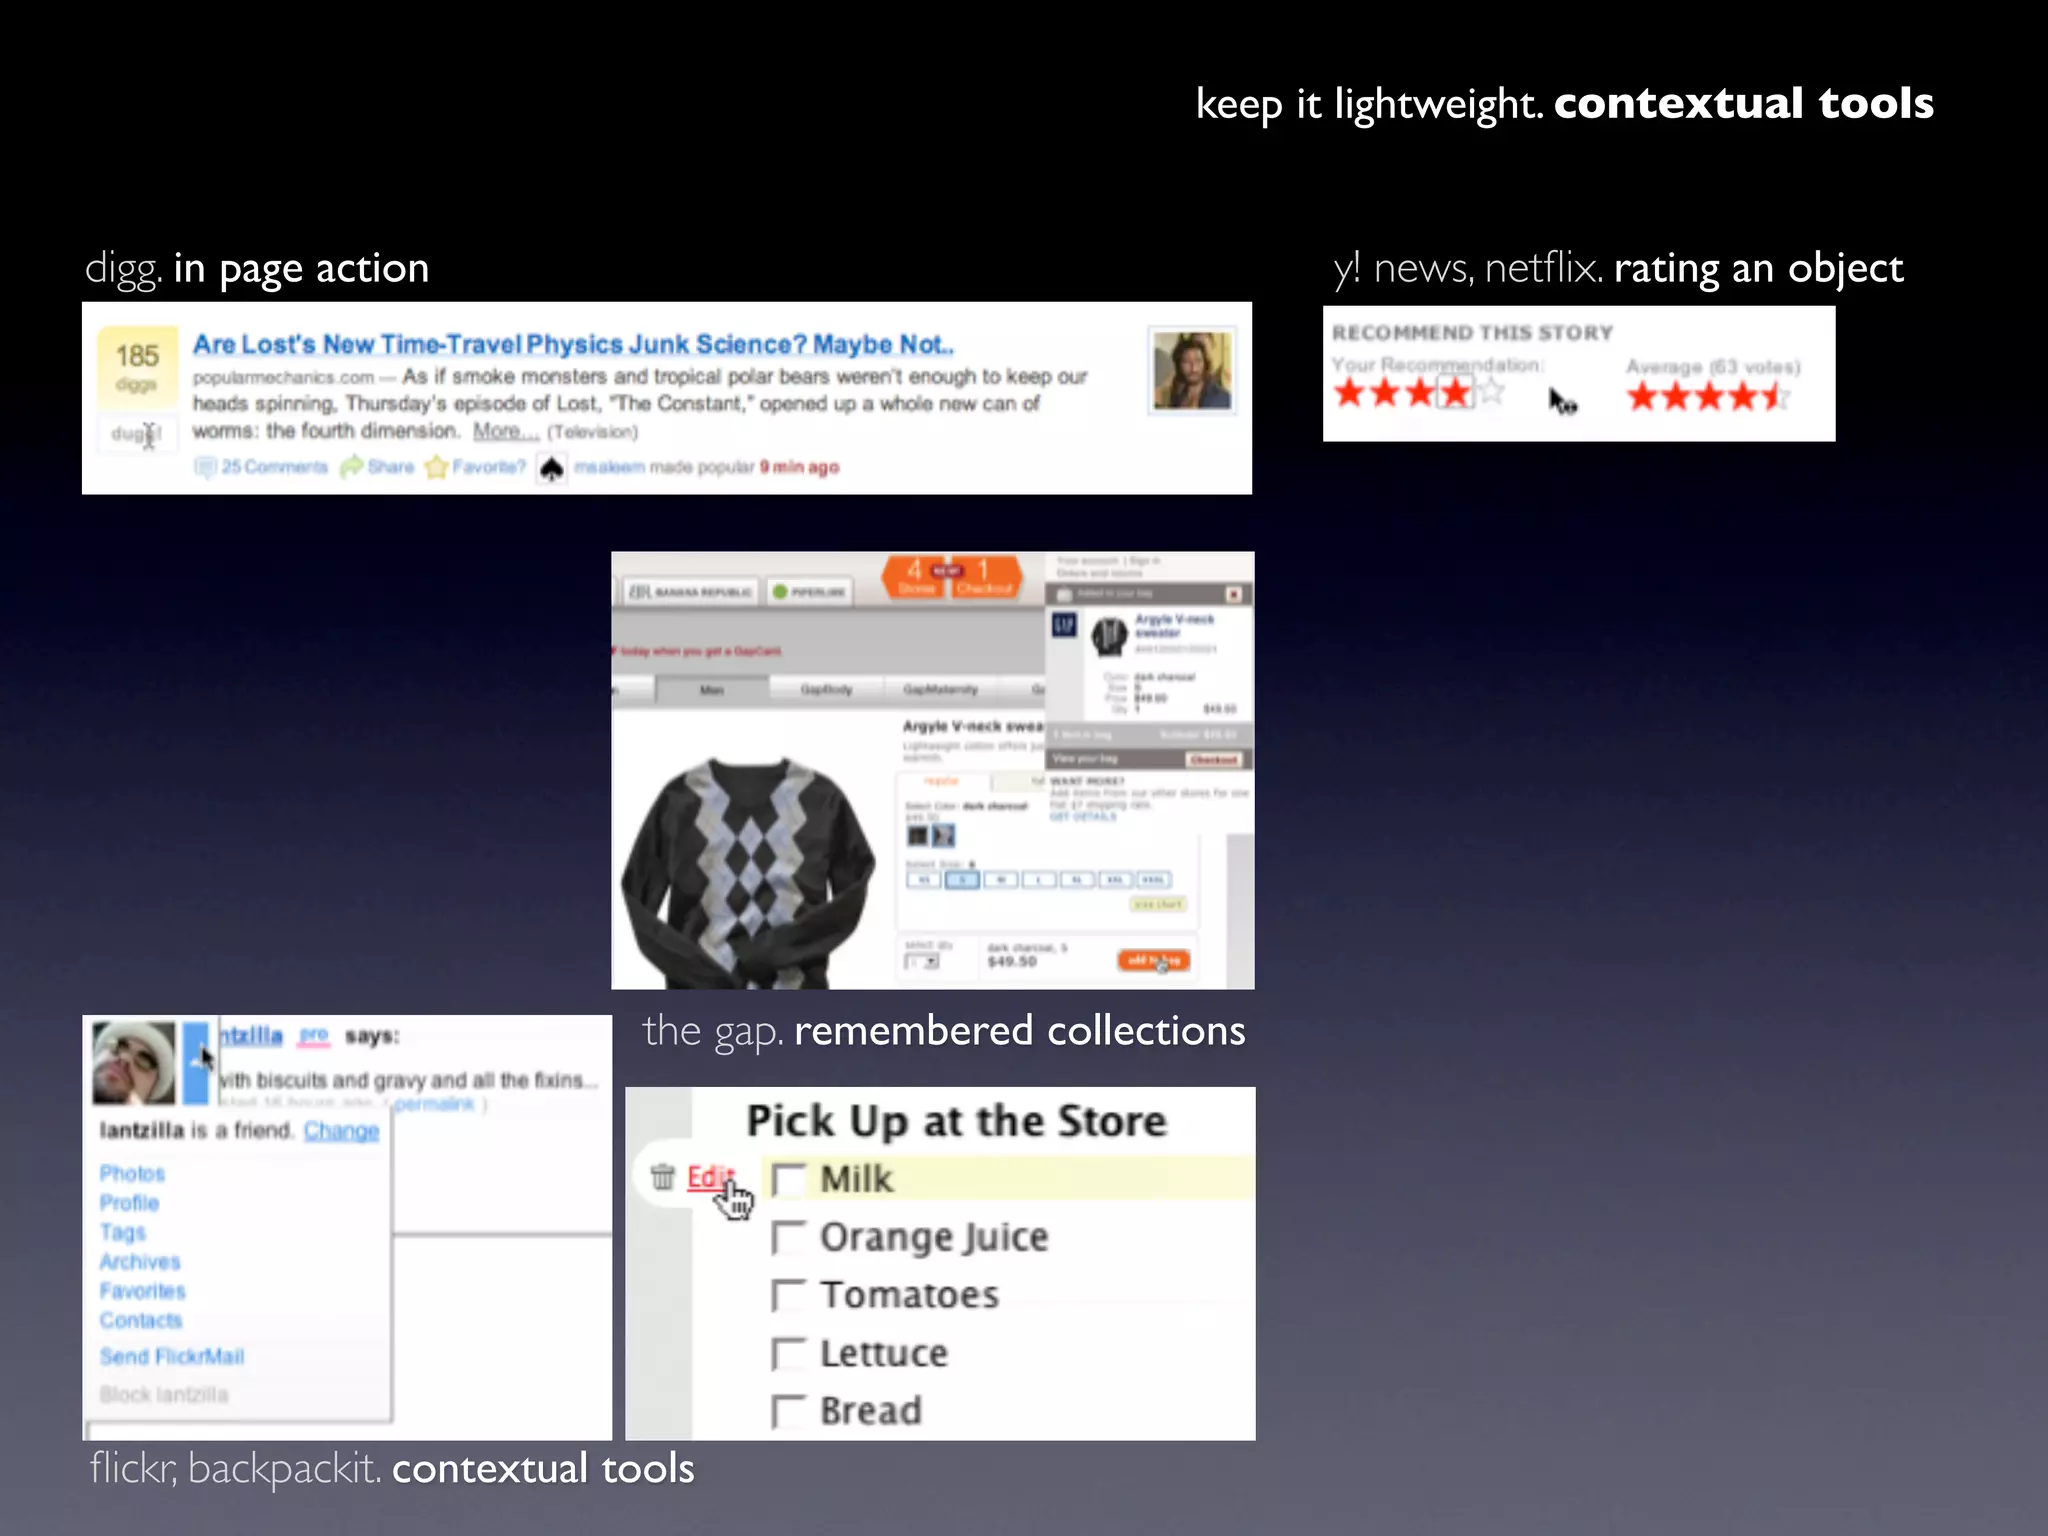Set fourth star in Your Recommendation
The height and width of the screenshot is (1536, 2048).
[x=1456, y=392]
